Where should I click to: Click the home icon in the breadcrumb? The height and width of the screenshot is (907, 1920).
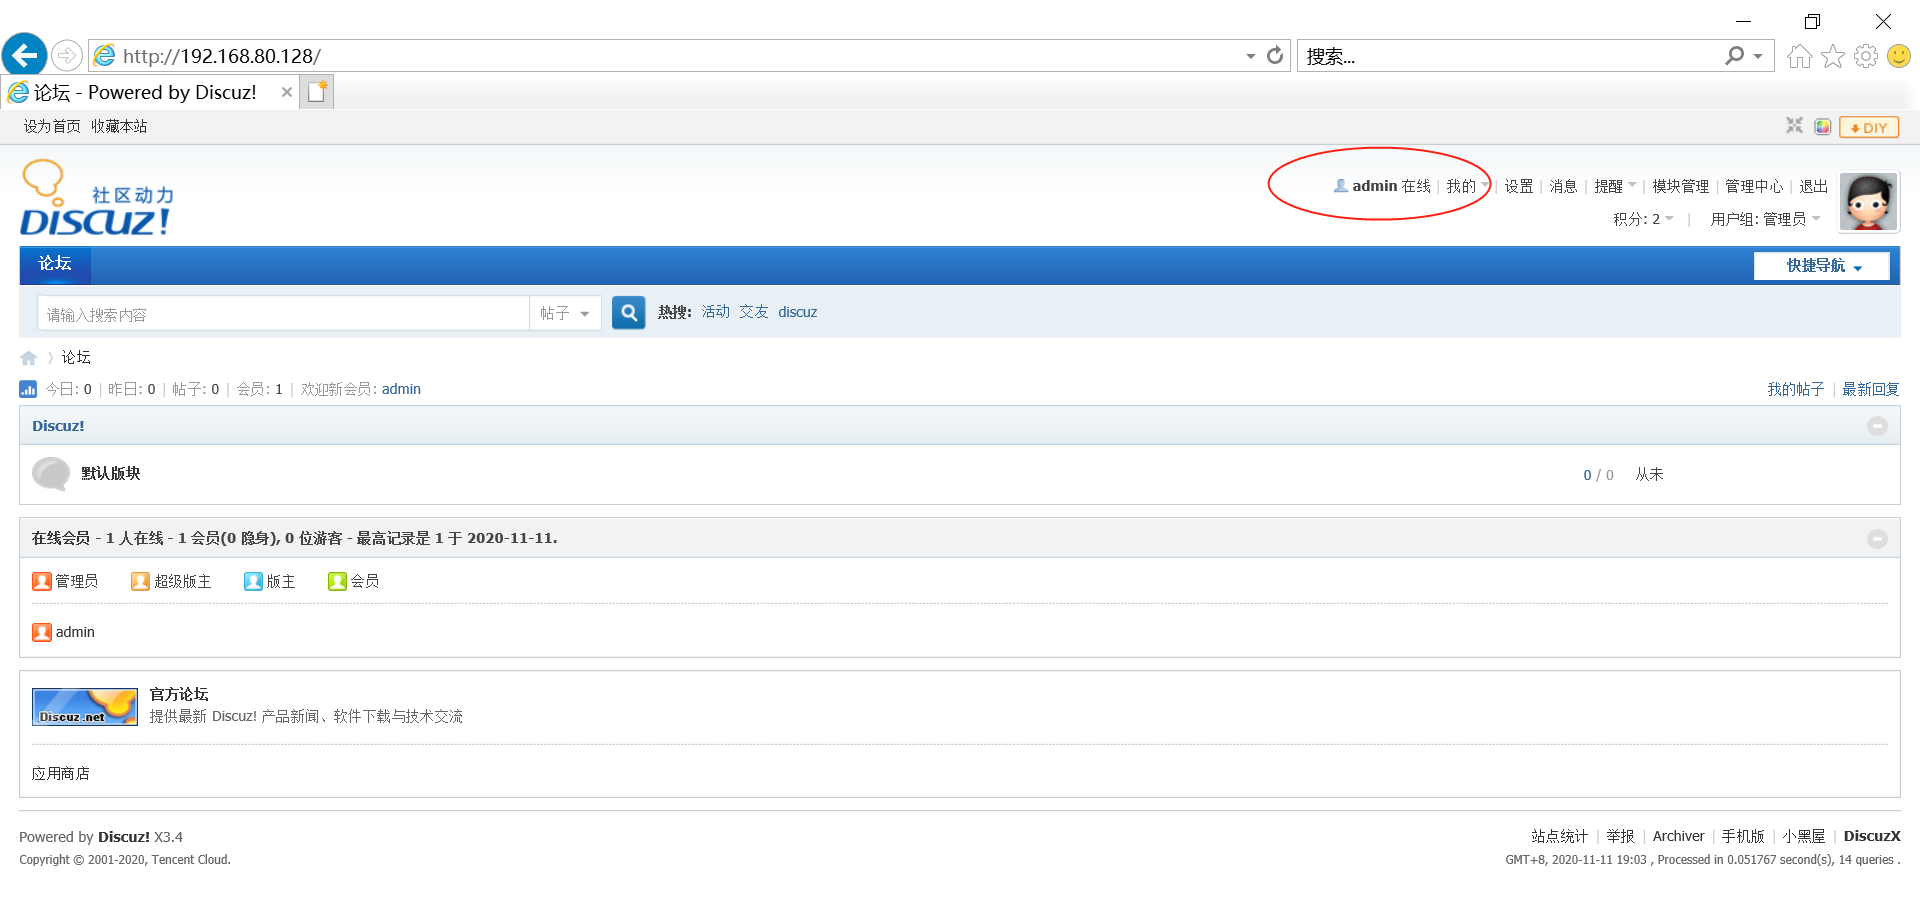[x=28, y=358]
